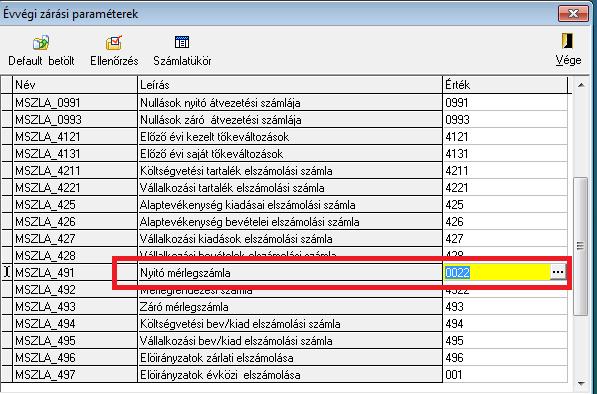
Task: Click 'Nyitó mérlegszámla' description cell
Action: (x=290, y=273)
